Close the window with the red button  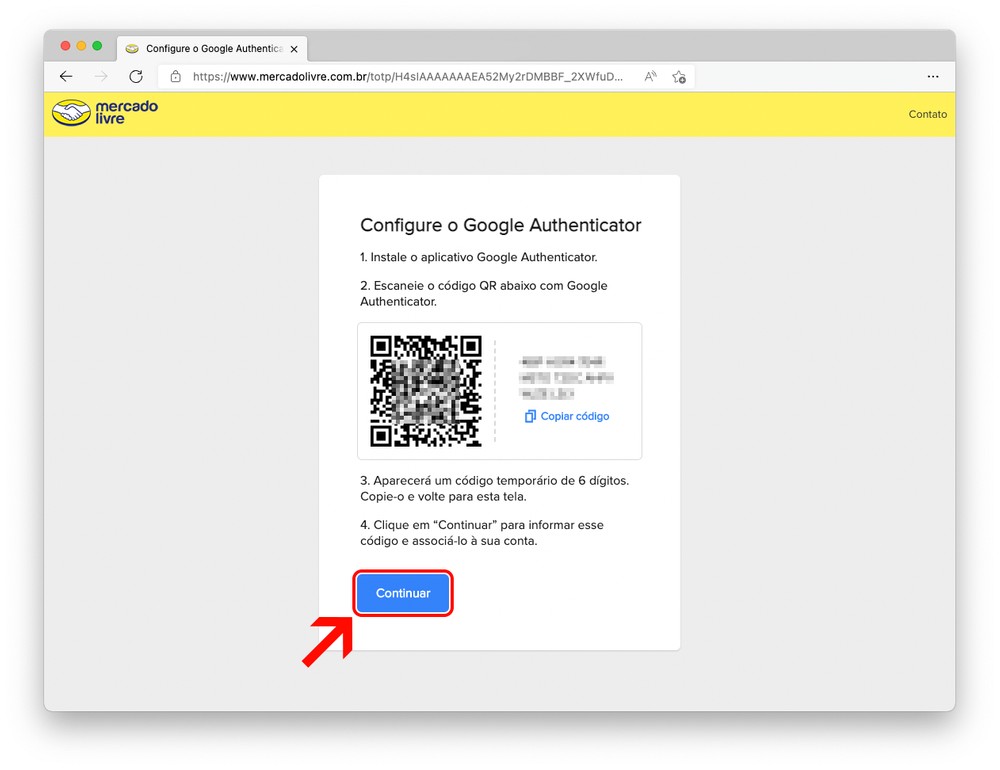click(x=66, y=46)
